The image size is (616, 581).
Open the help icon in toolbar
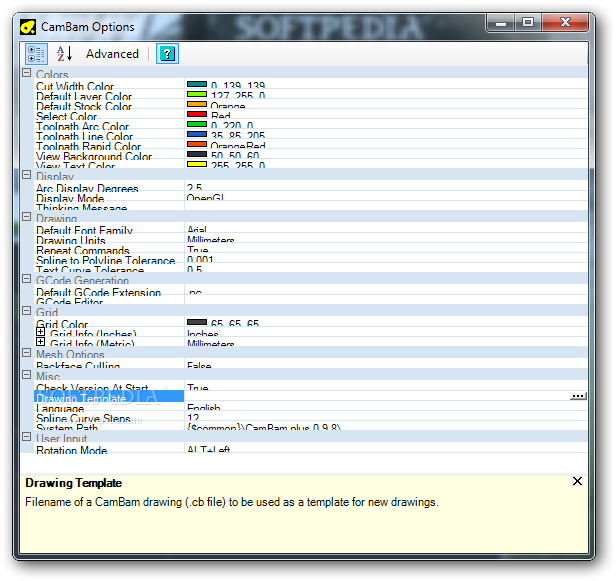(x=167, y=54)
